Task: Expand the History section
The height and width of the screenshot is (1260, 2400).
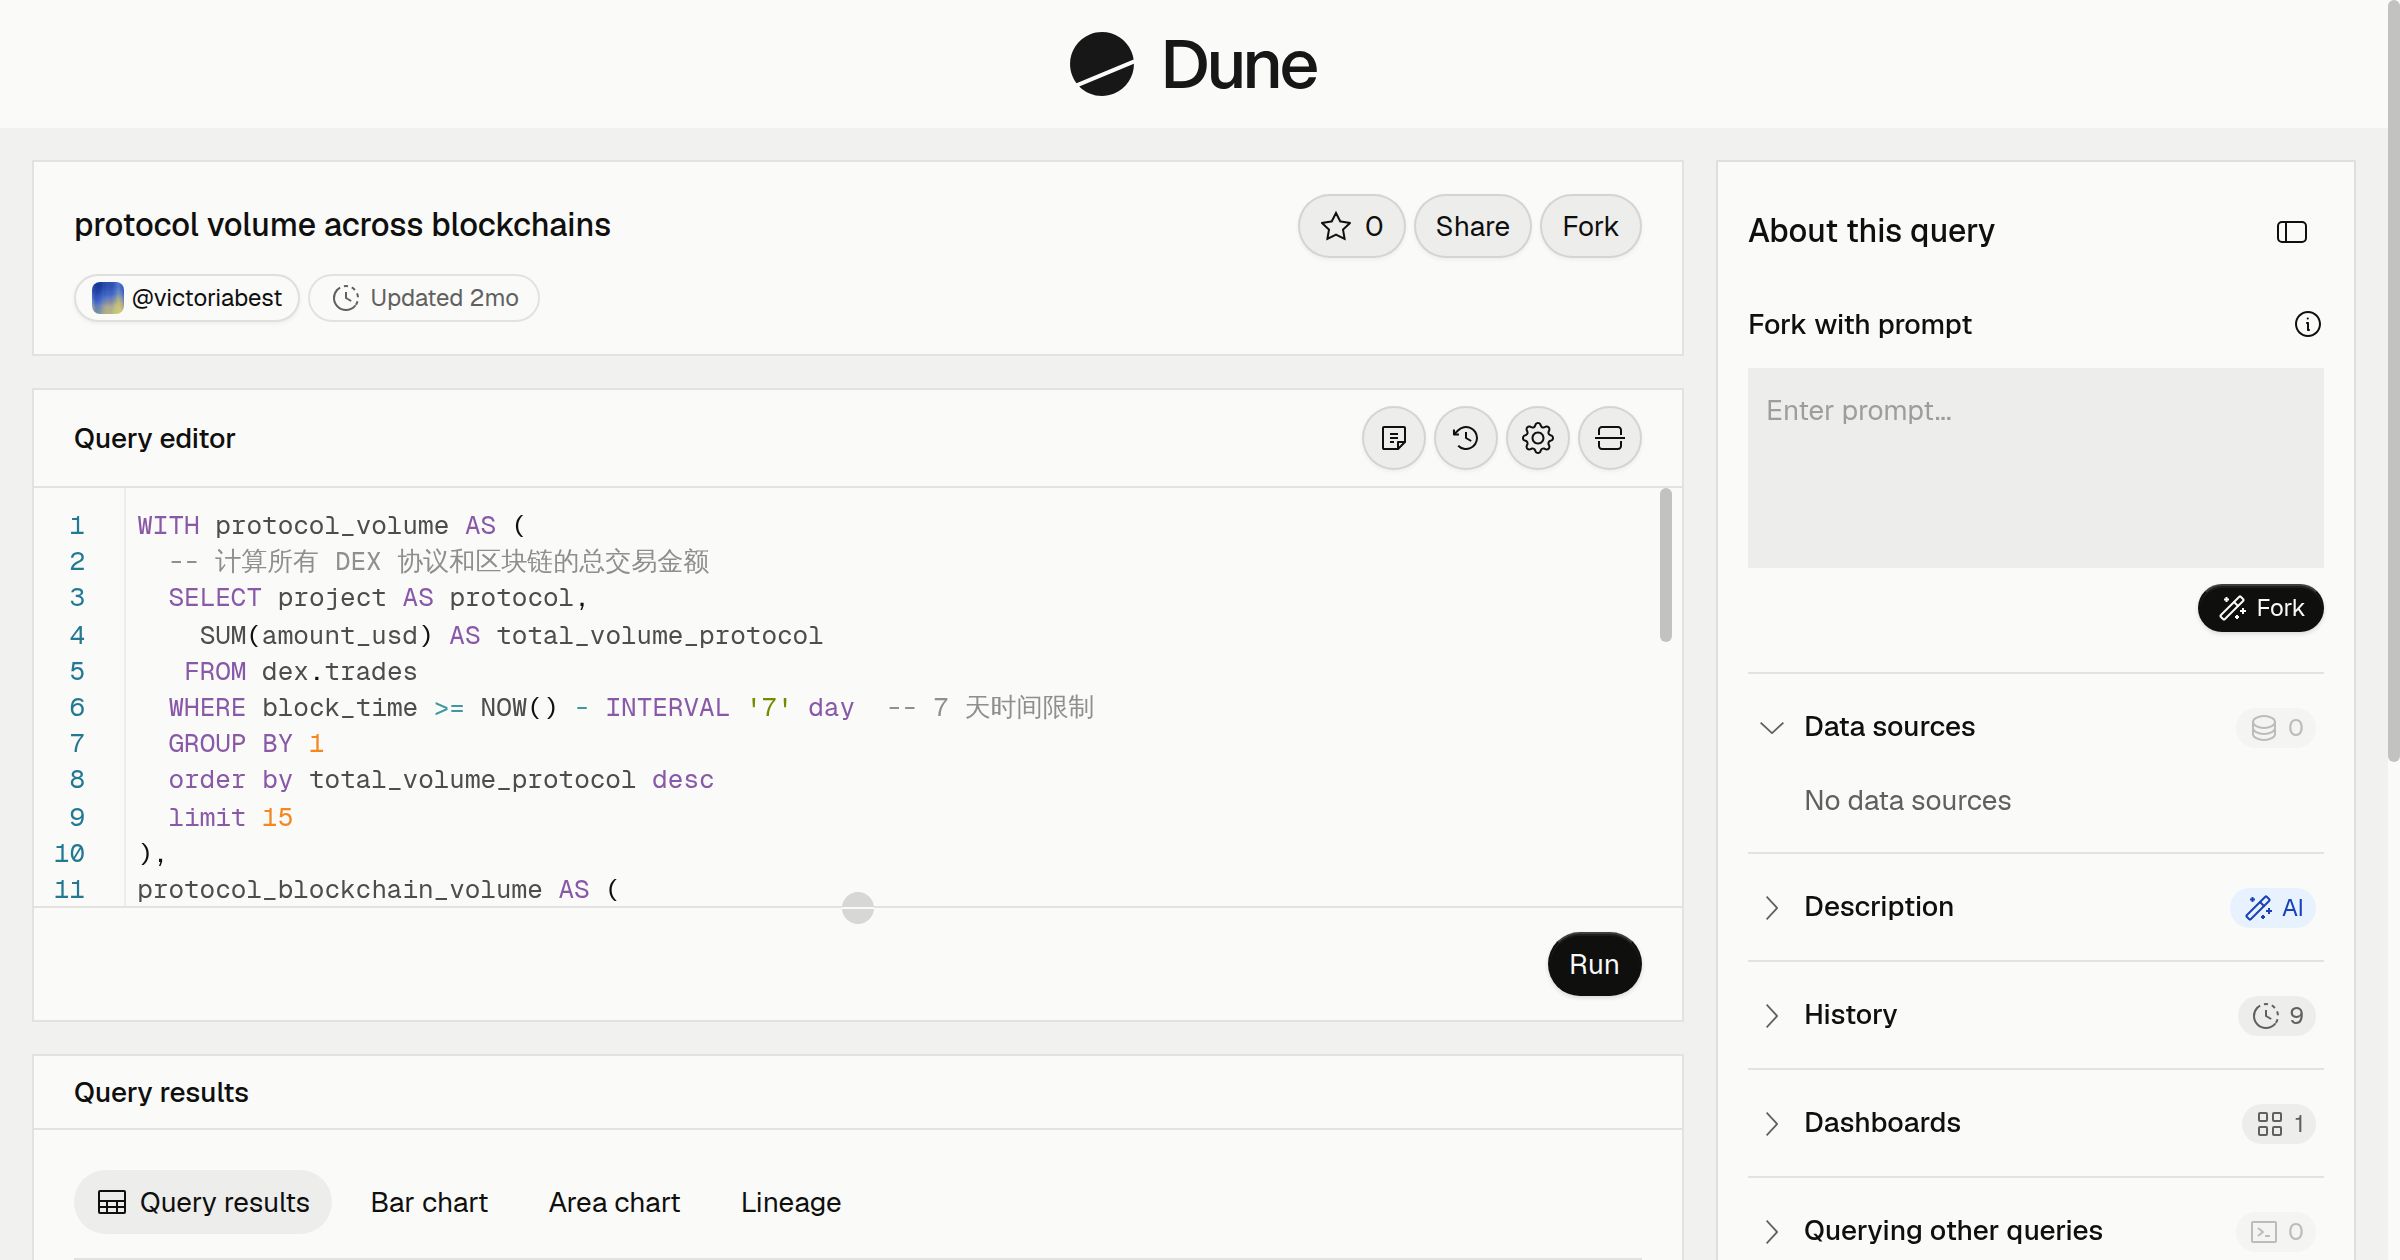Action: [x=1771, y=1015]
